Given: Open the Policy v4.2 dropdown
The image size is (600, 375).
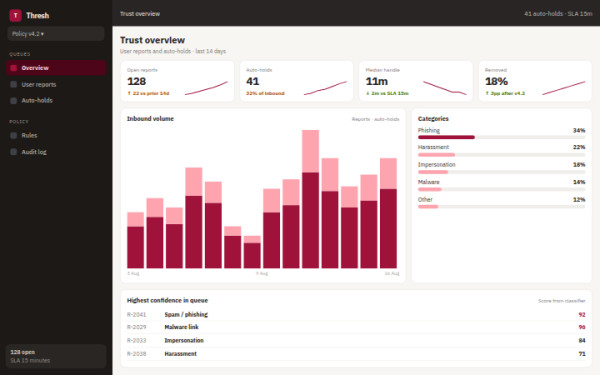Looking at the screenshot, I should click(x=56, y=34).
